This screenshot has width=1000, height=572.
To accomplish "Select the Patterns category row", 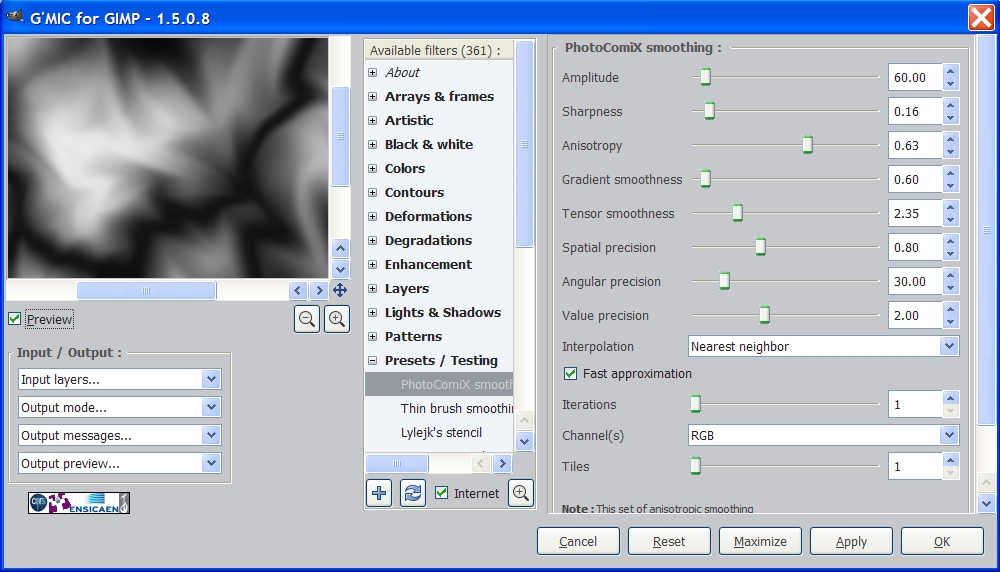I will click(x=439, y=337).
